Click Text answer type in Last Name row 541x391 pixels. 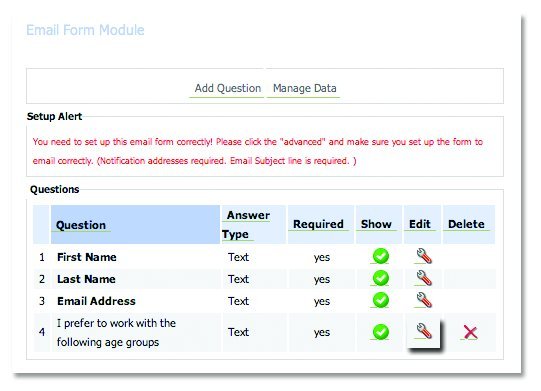238,279
